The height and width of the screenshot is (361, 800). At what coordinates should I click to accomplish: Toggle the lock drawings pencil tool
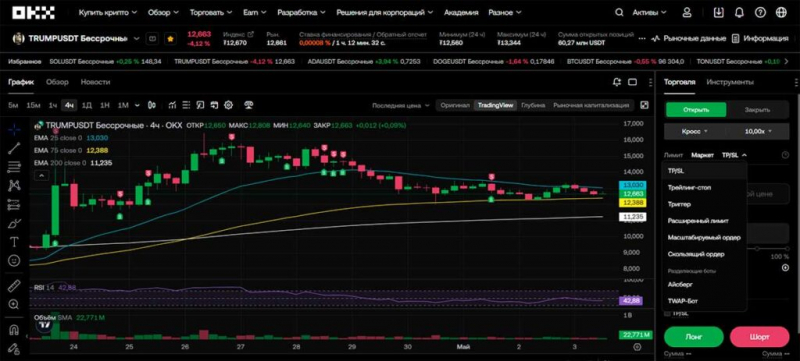coord(14,349)
